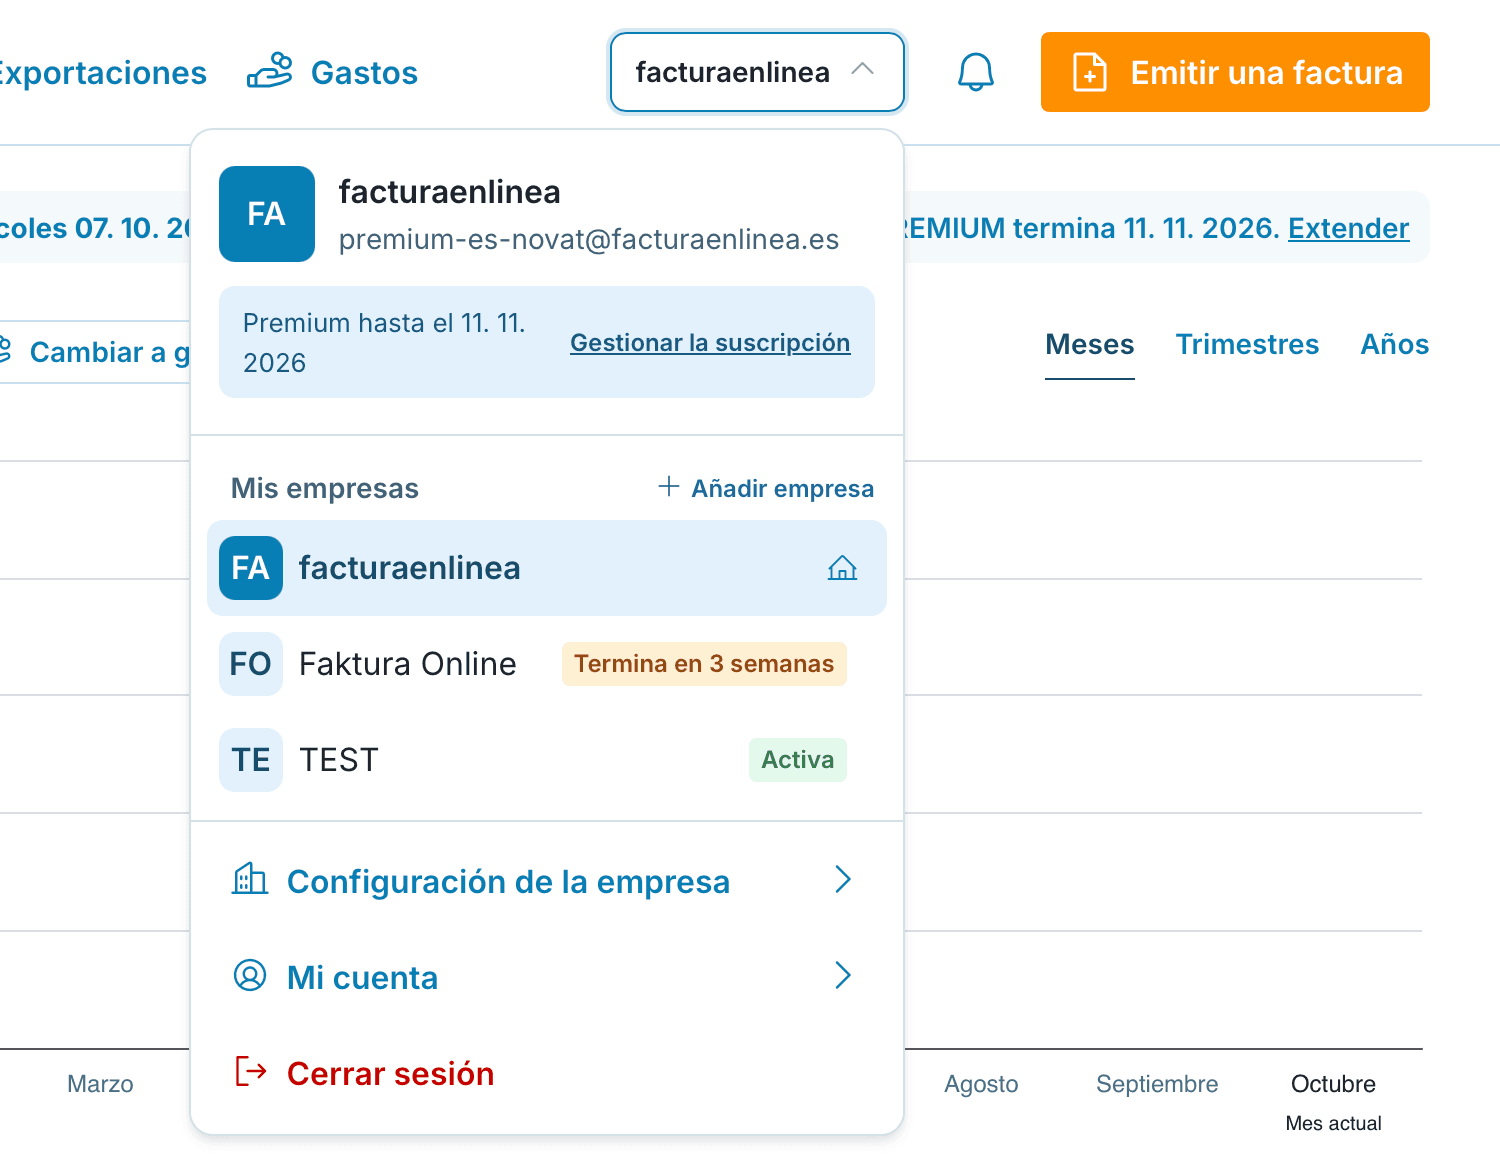Screen dimensions: 1500x1164
Task: Click the Termina en 3 semanas badge
Action: coord(704,664)
